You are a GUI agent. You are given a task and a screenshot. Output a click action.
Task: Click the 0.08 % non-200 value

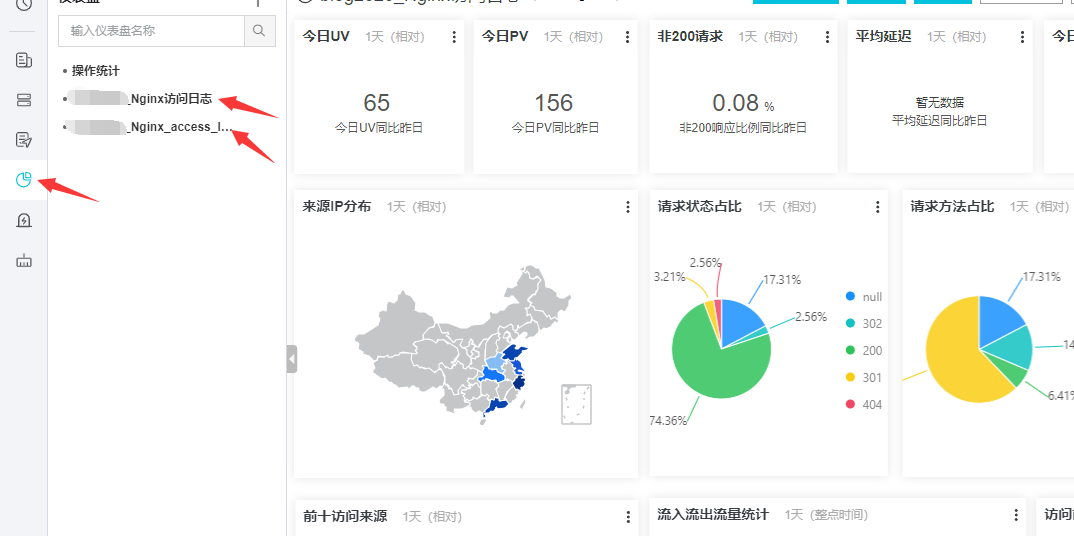(743, 103)
